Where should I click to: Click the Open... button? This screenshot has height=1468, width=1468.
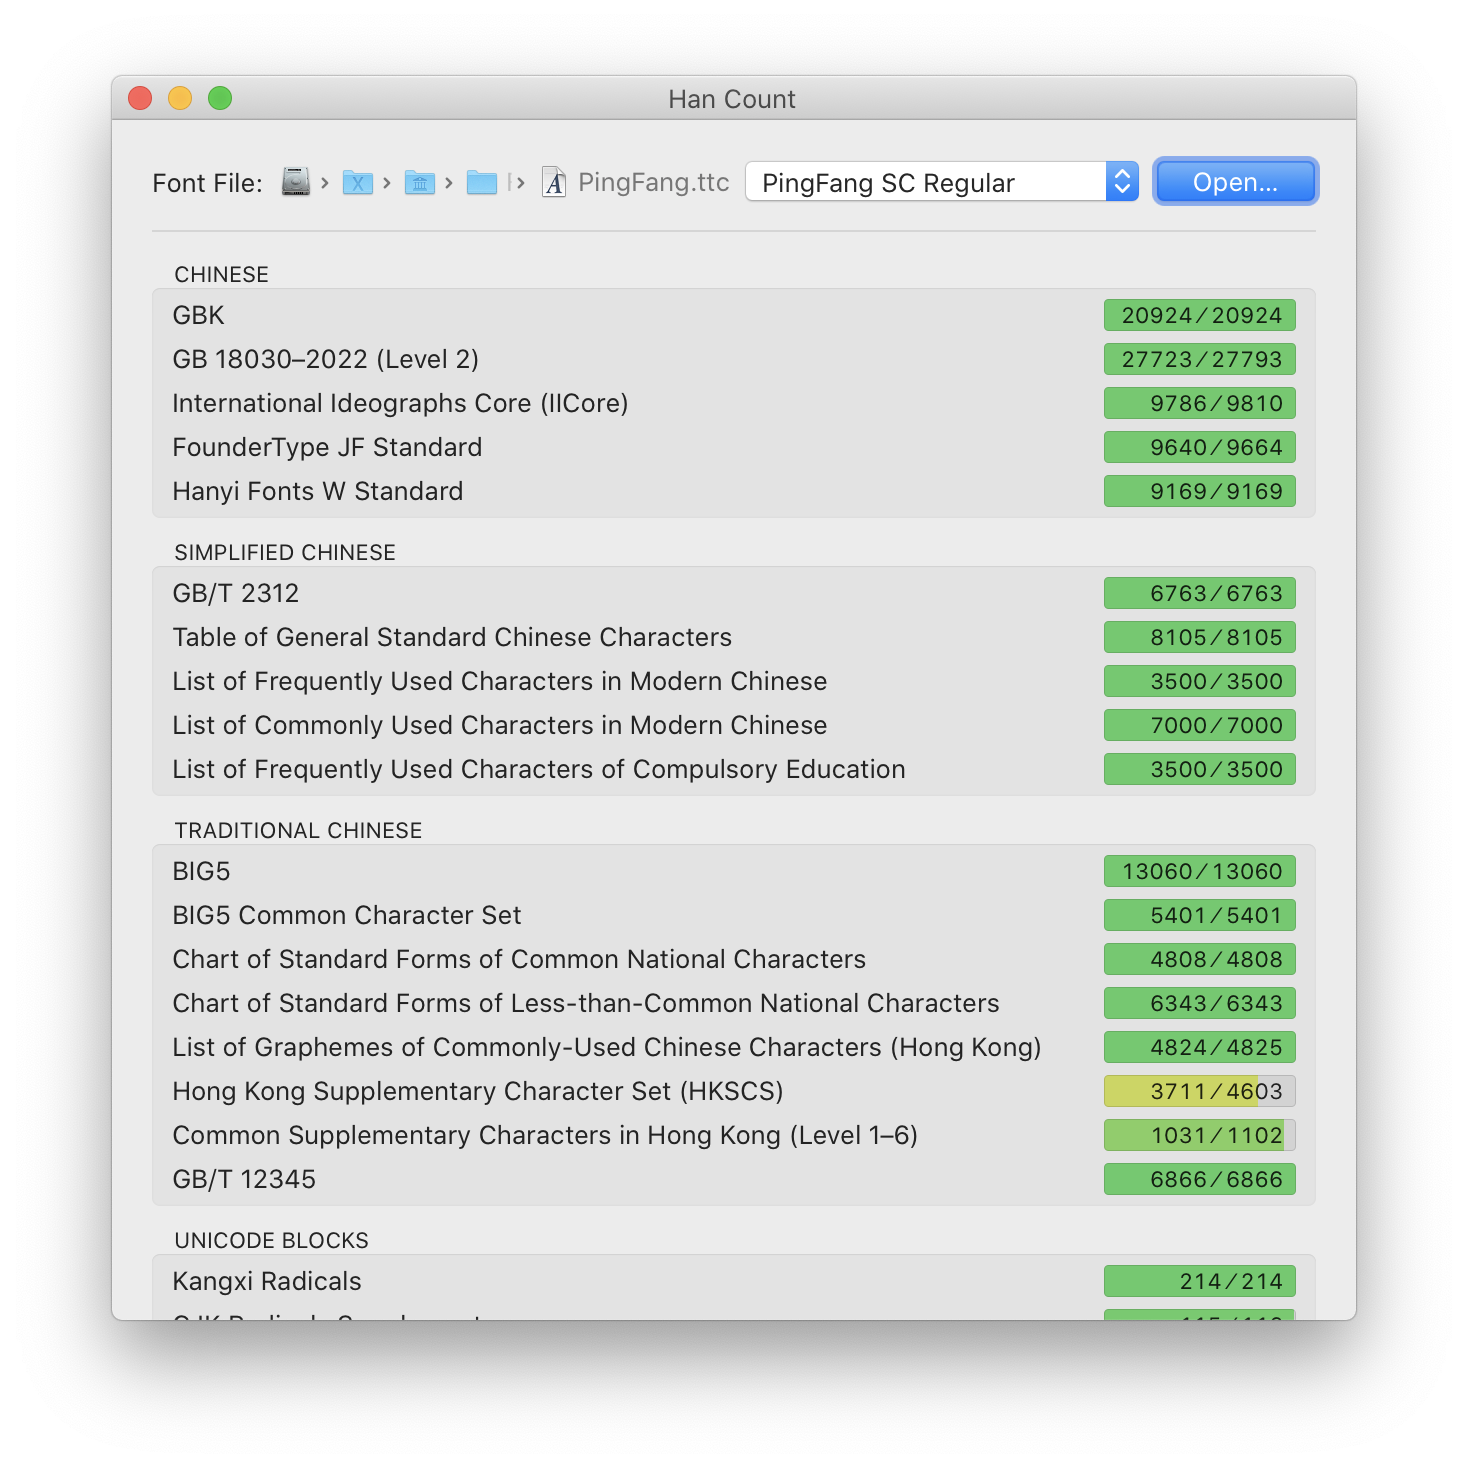(1235, 182)
